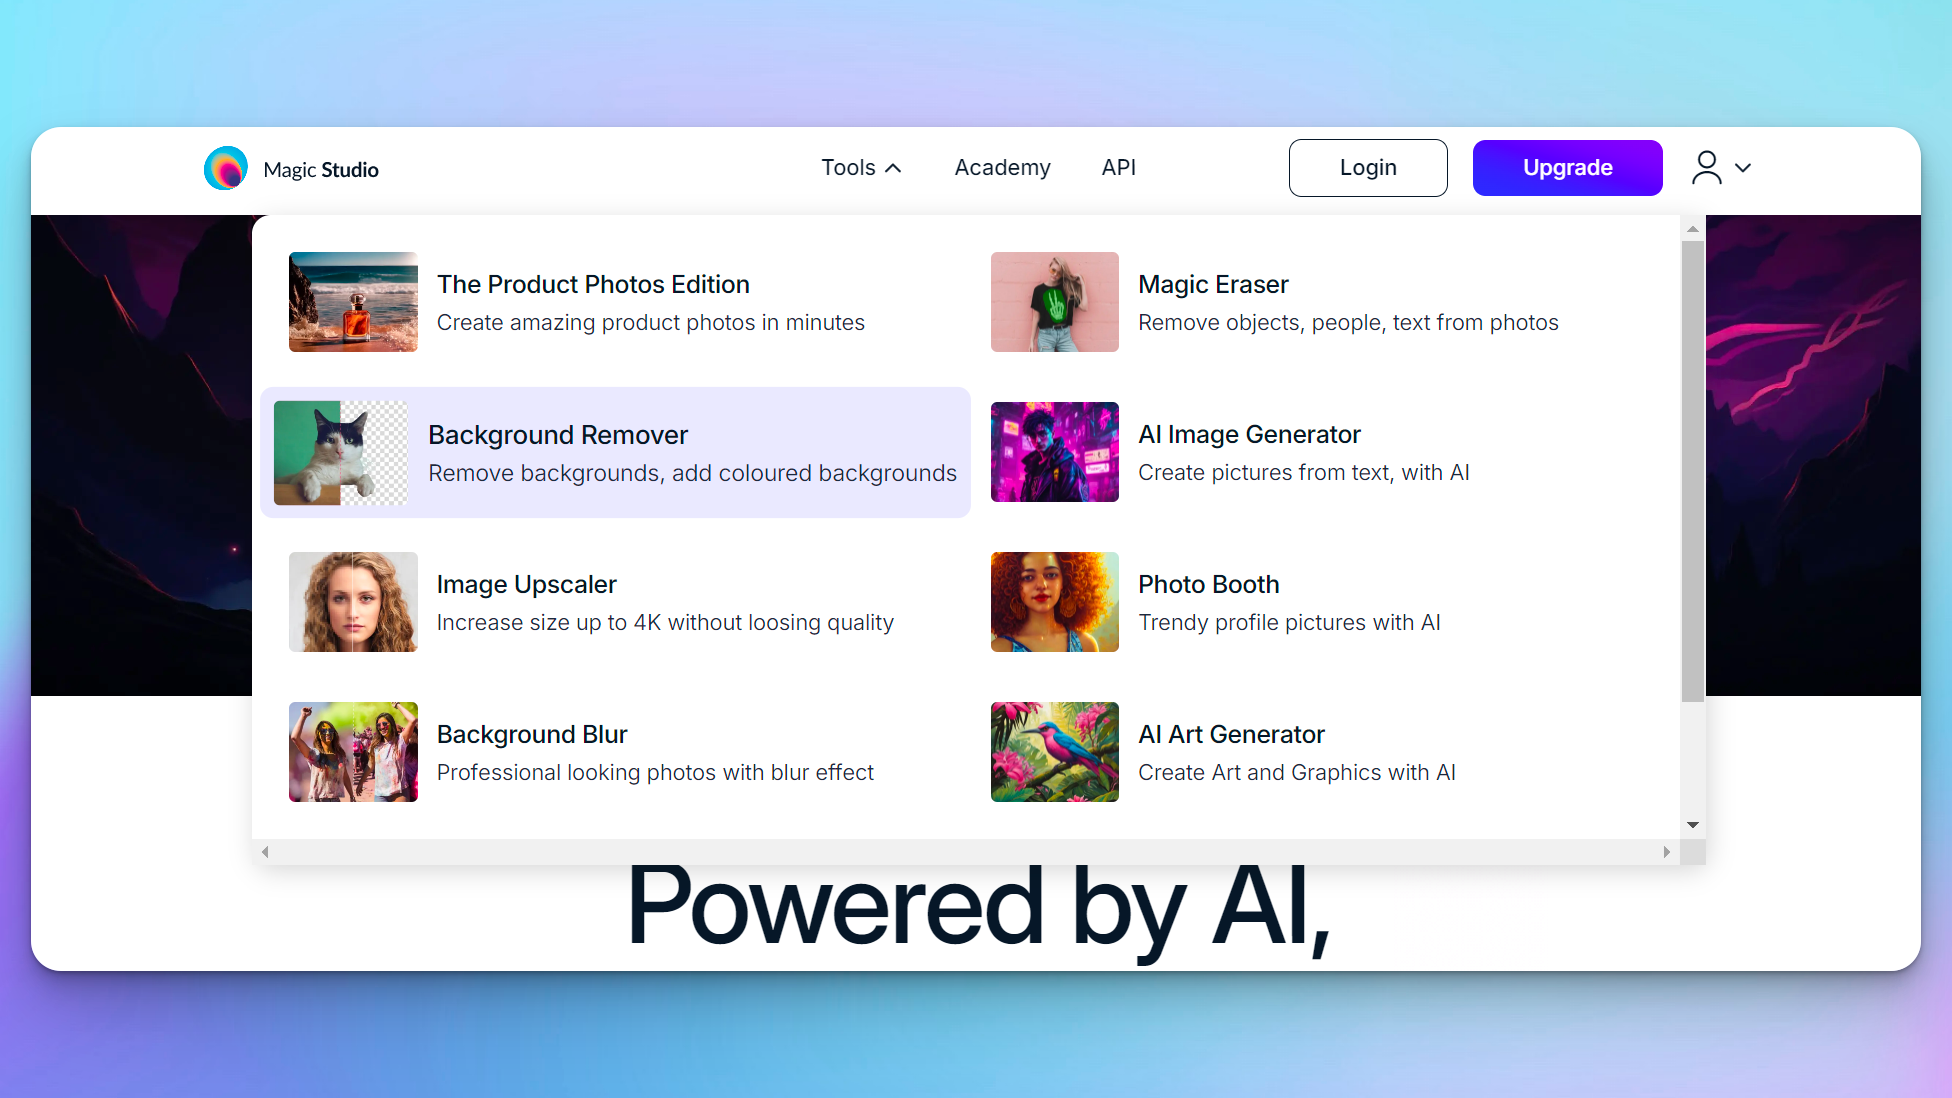1952x1098 pixels.
Task: Expand the account dropdown chevron
Action: pos(1743,168)
